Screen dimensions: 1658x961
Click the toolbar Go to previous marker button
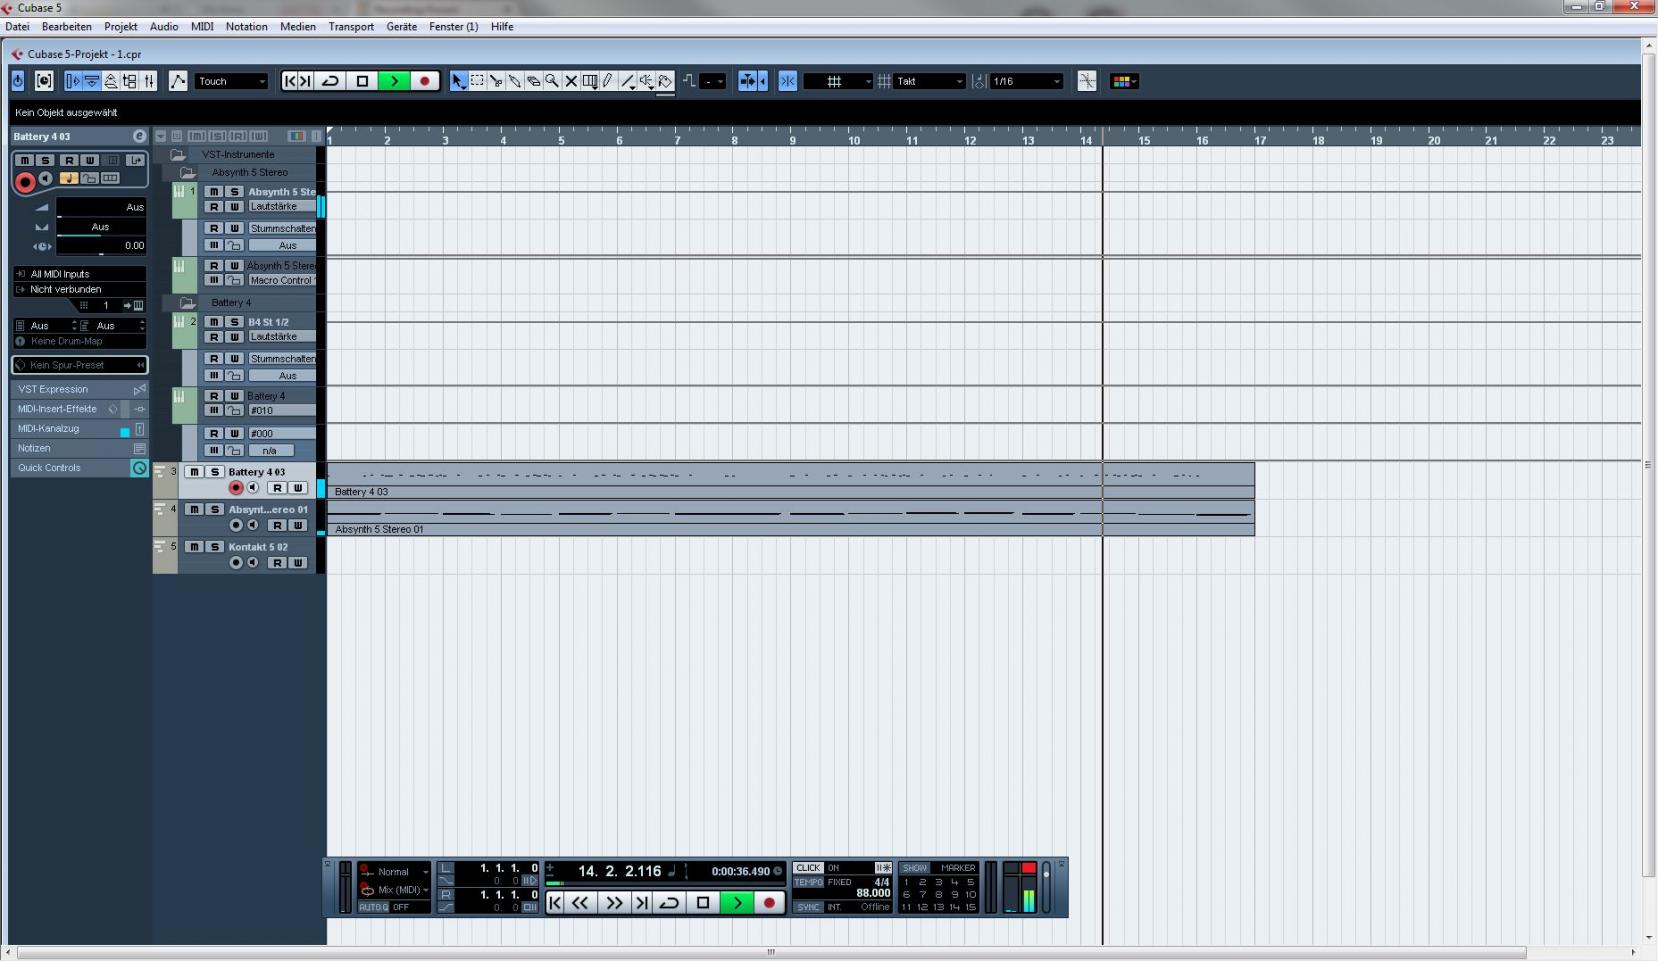click(x=289, y=81)
